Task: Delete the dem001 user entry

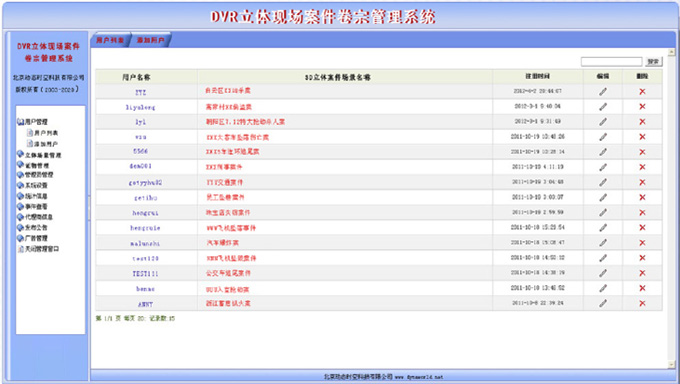Action: 642,167
